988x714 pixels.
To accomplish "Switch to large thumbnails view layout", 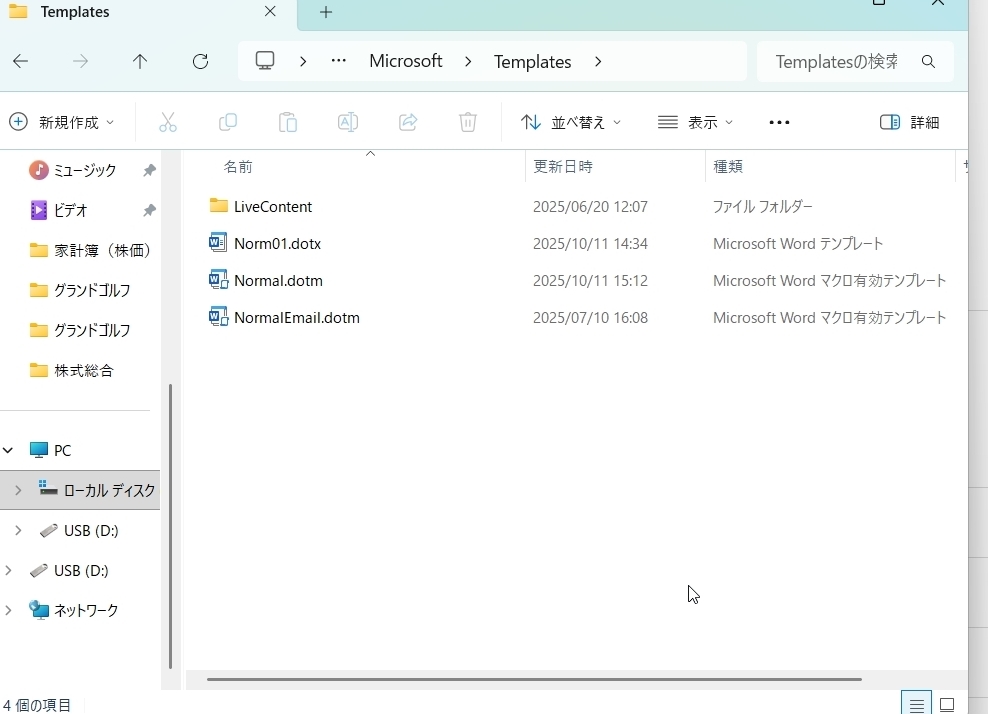I will point(947,704).
